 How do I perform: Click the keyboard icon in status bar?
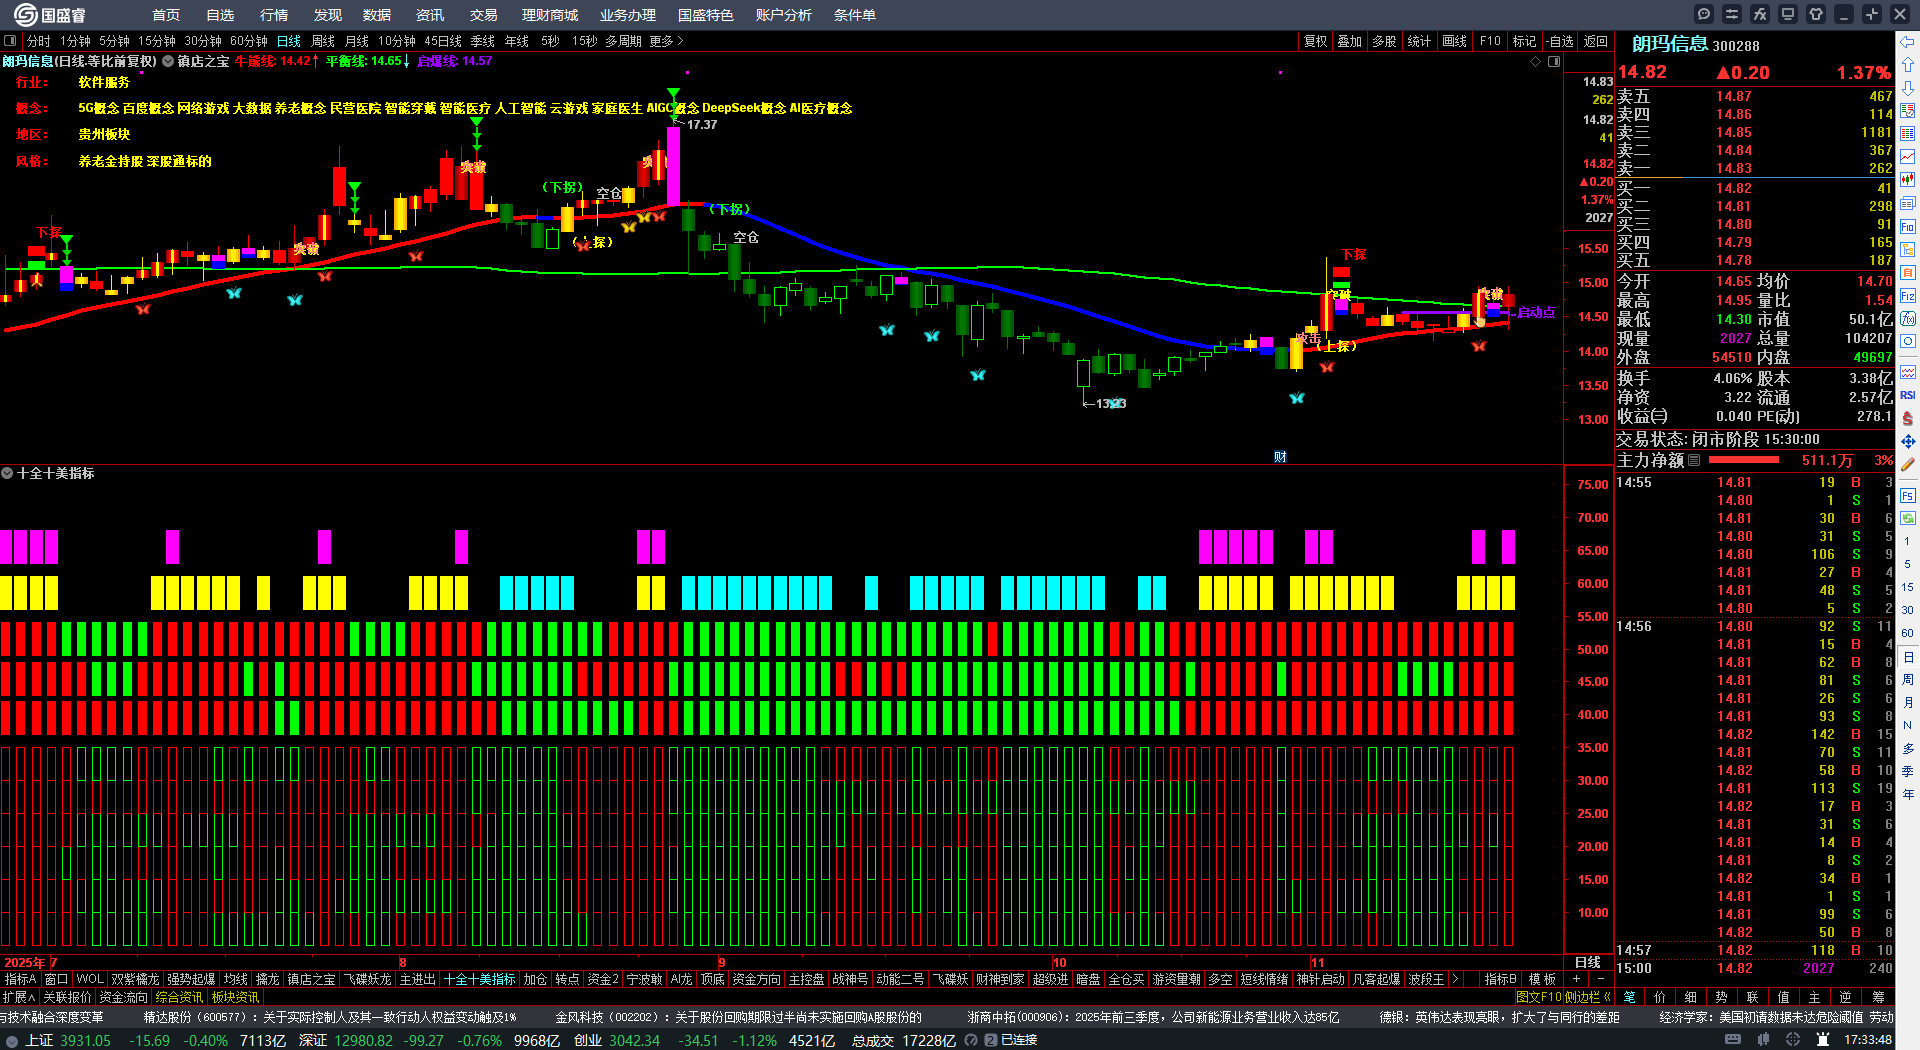click(1733, 1040)
